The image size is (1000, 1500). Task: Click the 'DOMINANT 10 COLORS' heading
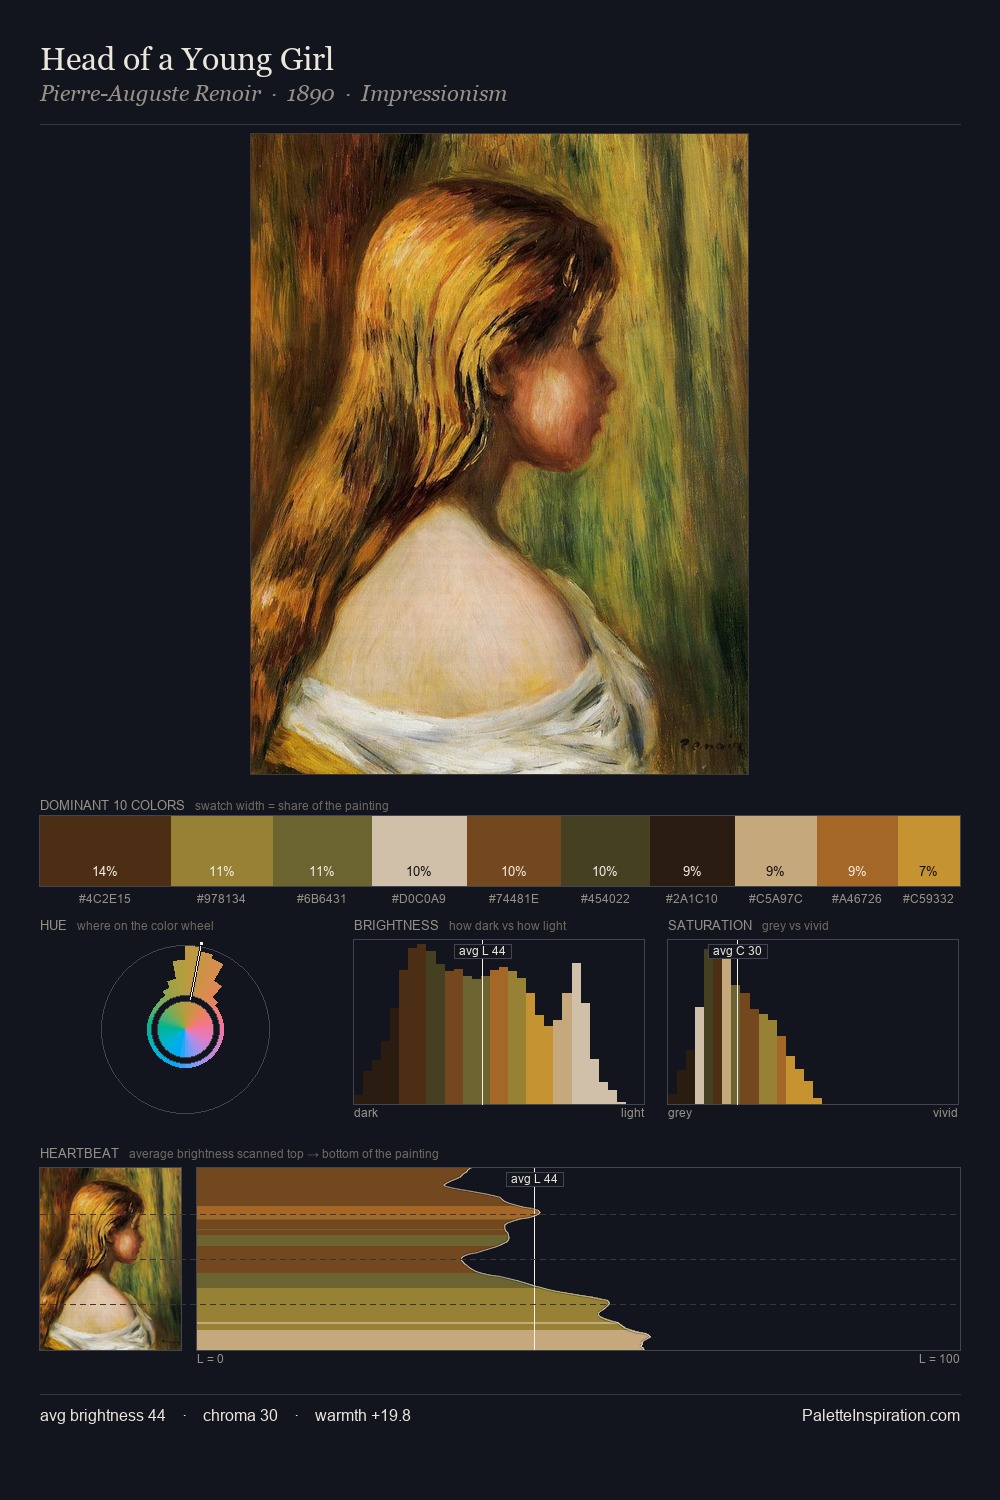pos(112,805)
